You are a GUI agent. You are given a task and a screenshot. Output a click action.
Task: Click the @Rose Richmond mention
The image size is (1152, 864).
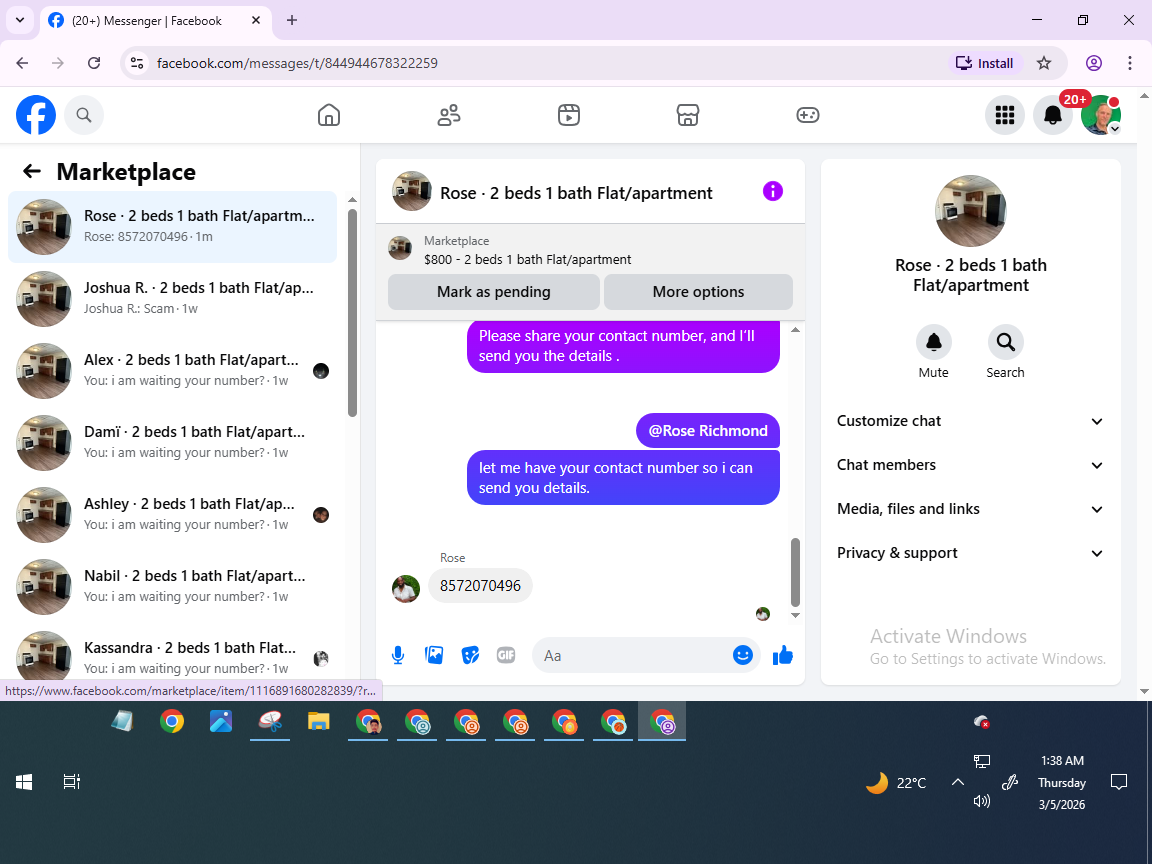[708, 431]
